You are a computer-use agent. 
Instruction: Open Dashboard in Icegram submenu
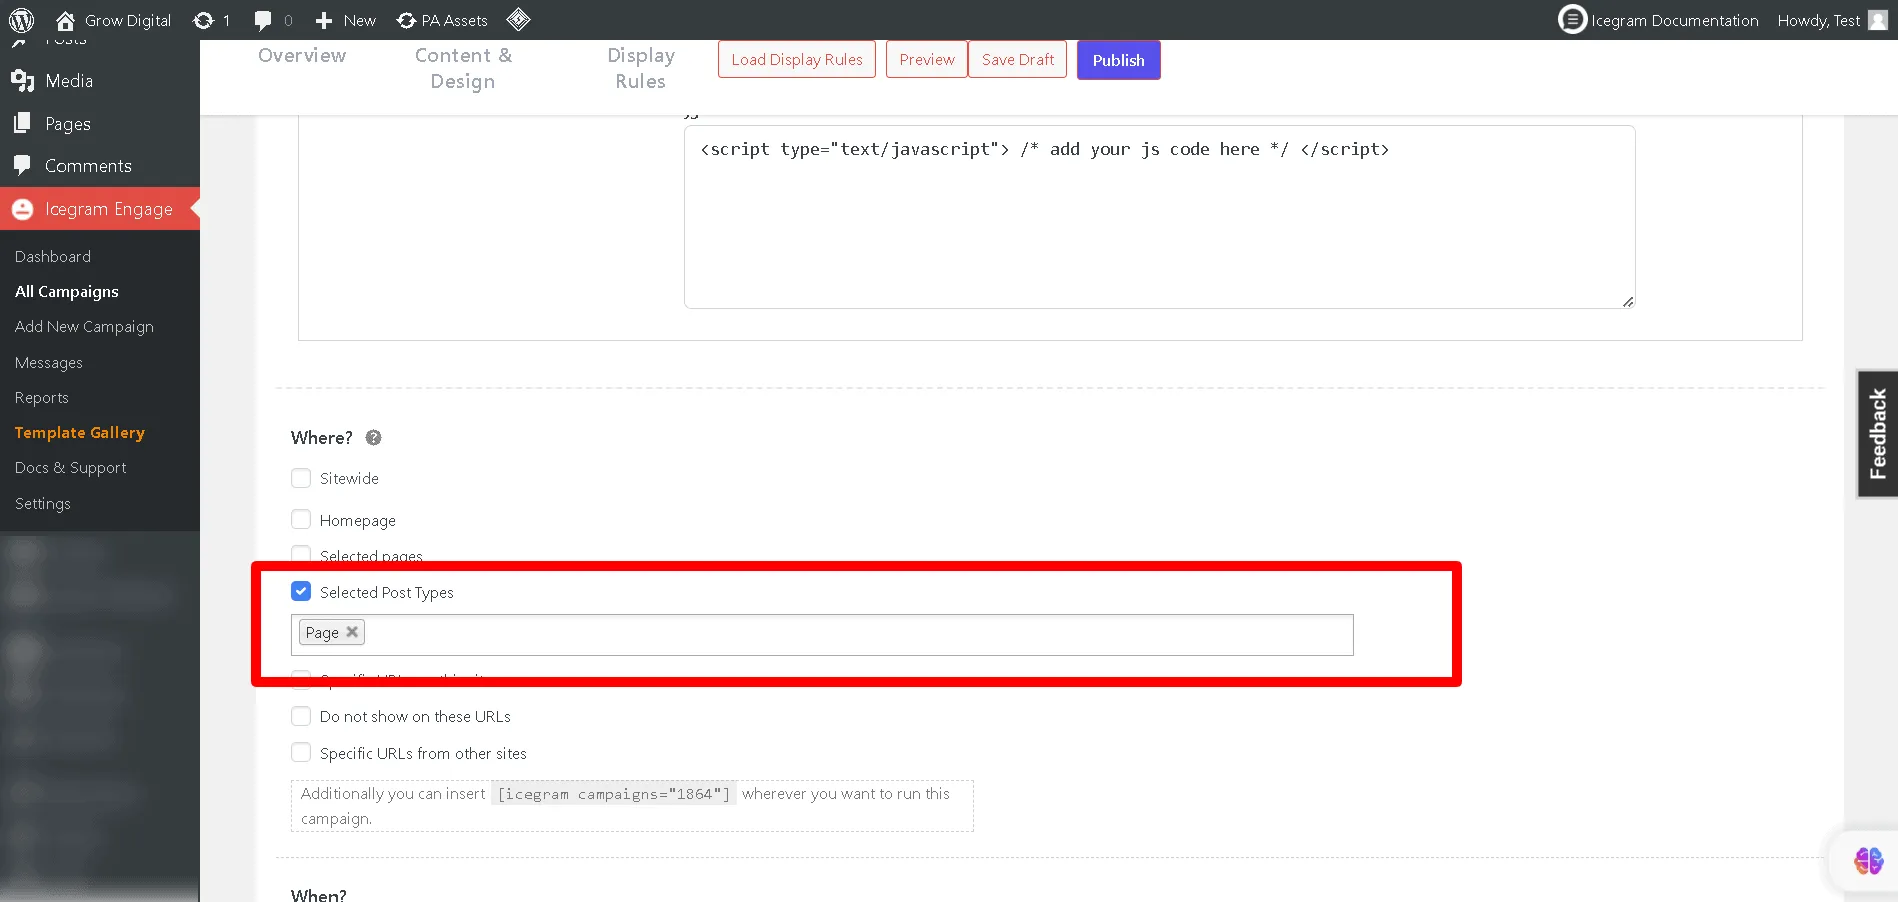pos(53,257)
